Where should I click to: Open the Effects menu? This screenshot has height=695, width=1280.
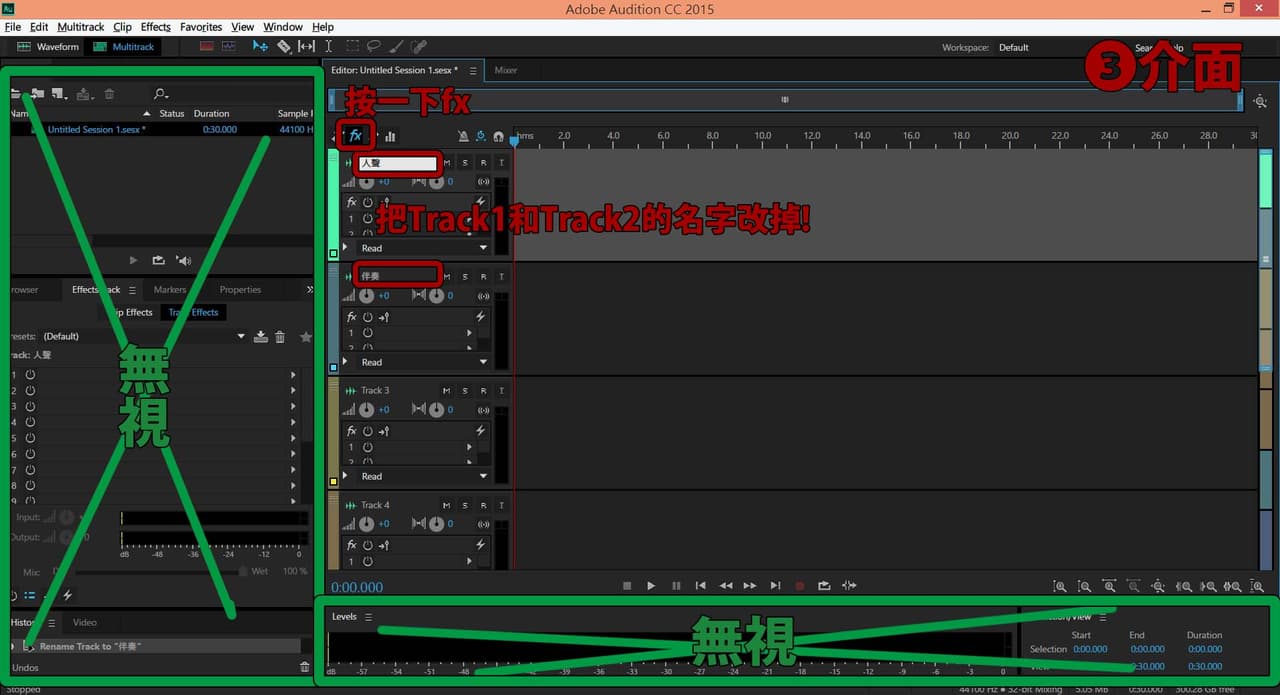[x=155, y=27]
